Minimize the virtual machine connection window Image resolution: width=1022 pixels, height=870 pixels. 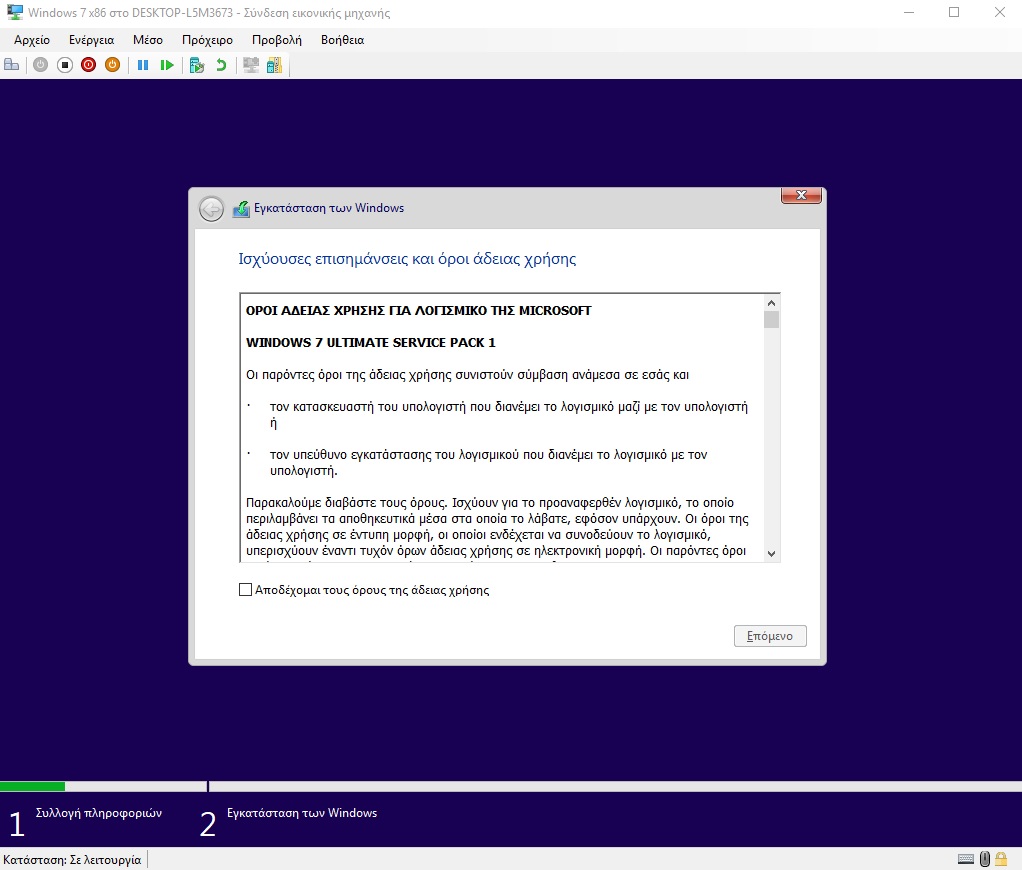click(909, 12)
